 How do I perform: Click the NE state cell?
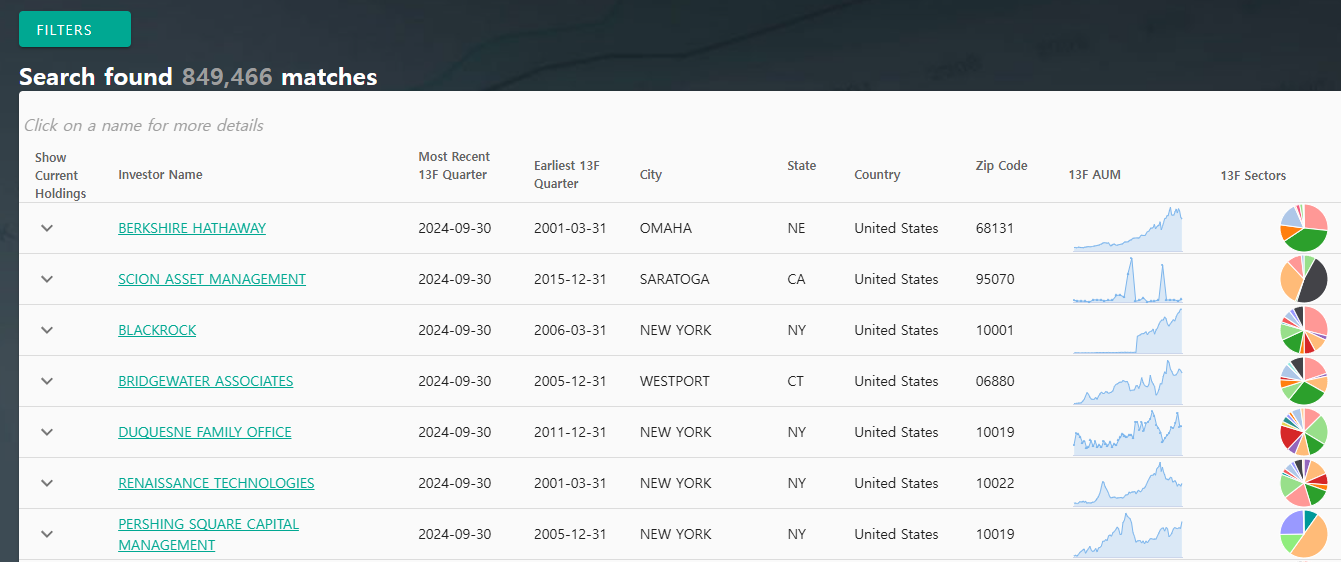pos(796,228)
